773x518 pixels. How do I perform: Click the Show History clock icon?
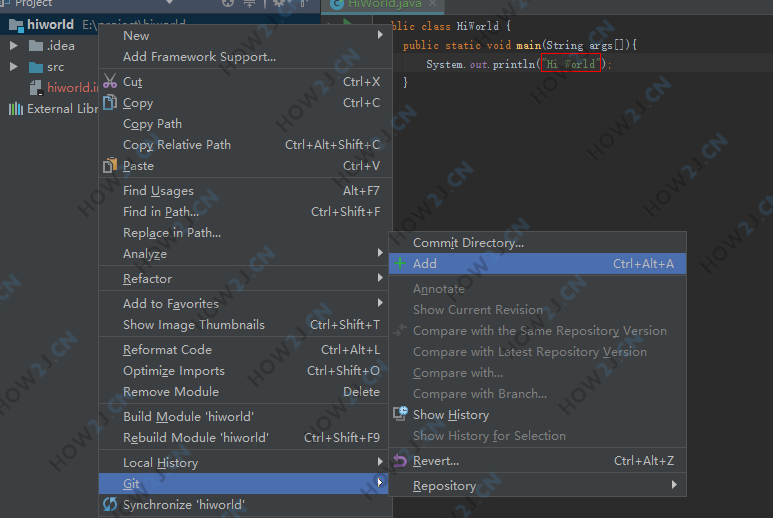click(x=400, y=414)
